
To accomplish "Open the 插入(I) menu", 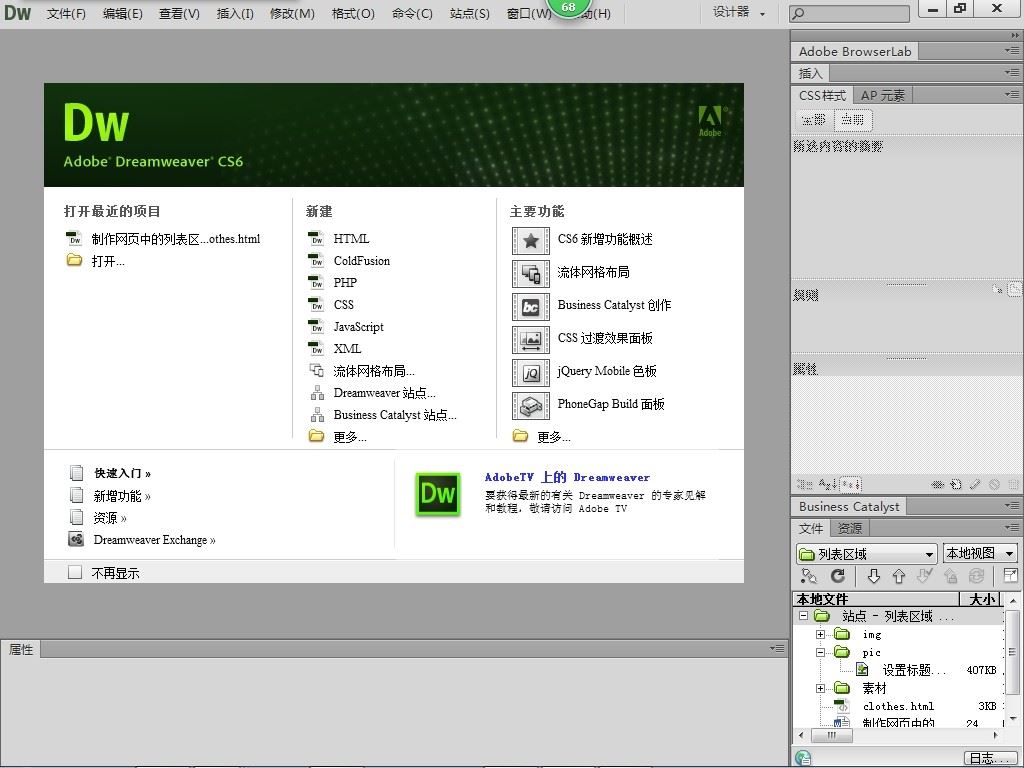I will point(235,13).
